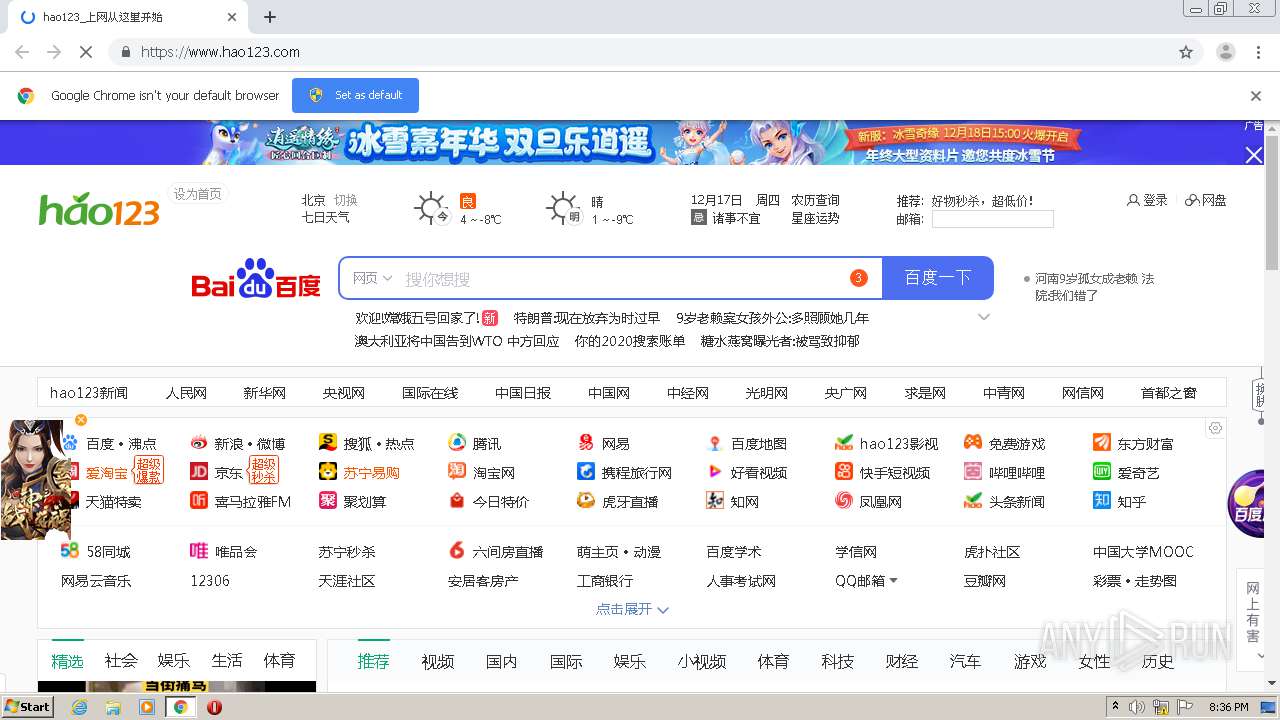Open the 网盘 link
This screenshot has width=1280, height=720.
click(1206, 200)
